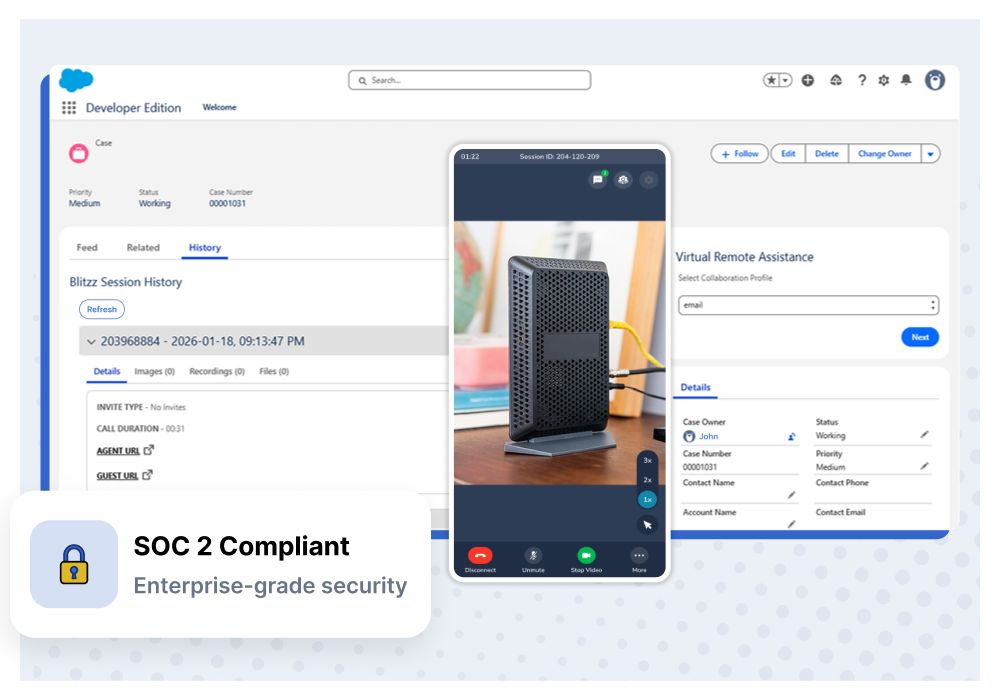Select the pointer cursor tool in video
Image resolution: width=1000 pixels, height=700 pixels.
point(647,525)
